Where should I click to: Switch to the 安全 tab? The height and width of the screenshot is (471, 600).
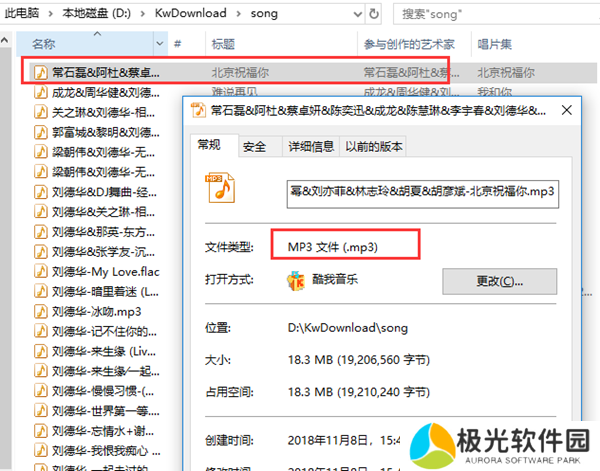point(255,146)
